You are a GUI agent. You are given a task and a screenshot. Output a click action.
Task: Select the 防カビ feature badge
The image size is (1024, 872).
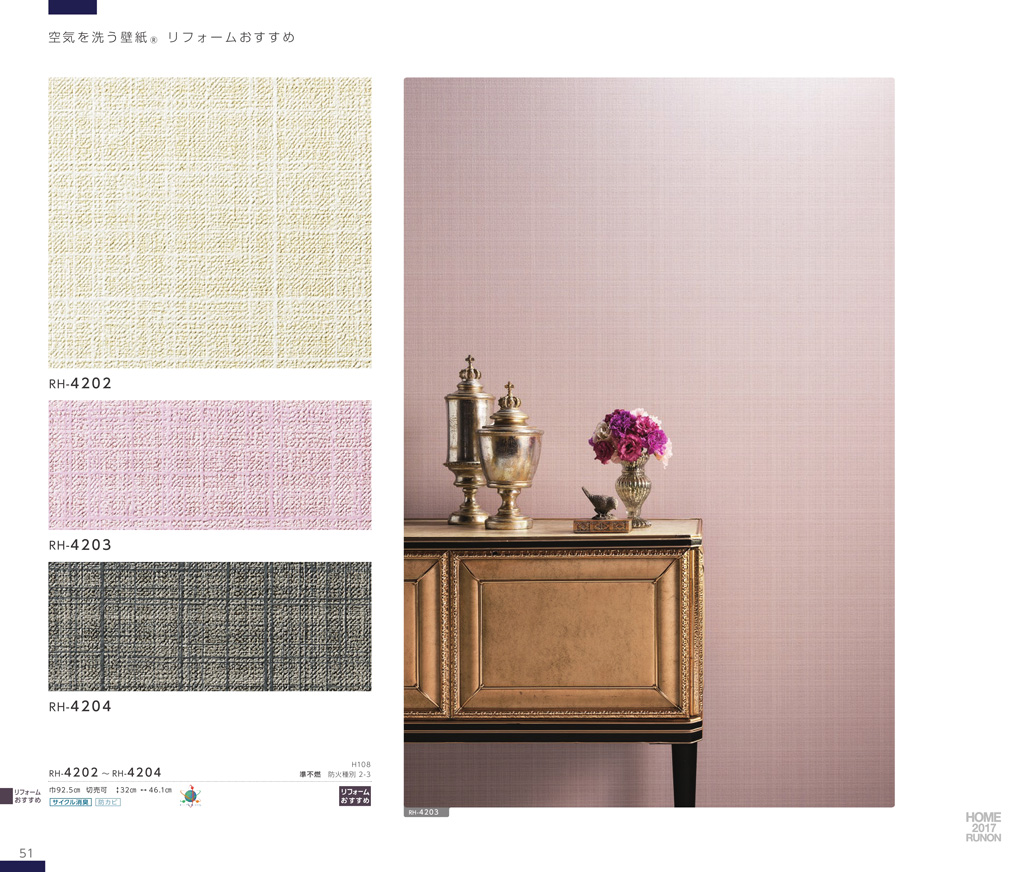click(x=108, y=802)
